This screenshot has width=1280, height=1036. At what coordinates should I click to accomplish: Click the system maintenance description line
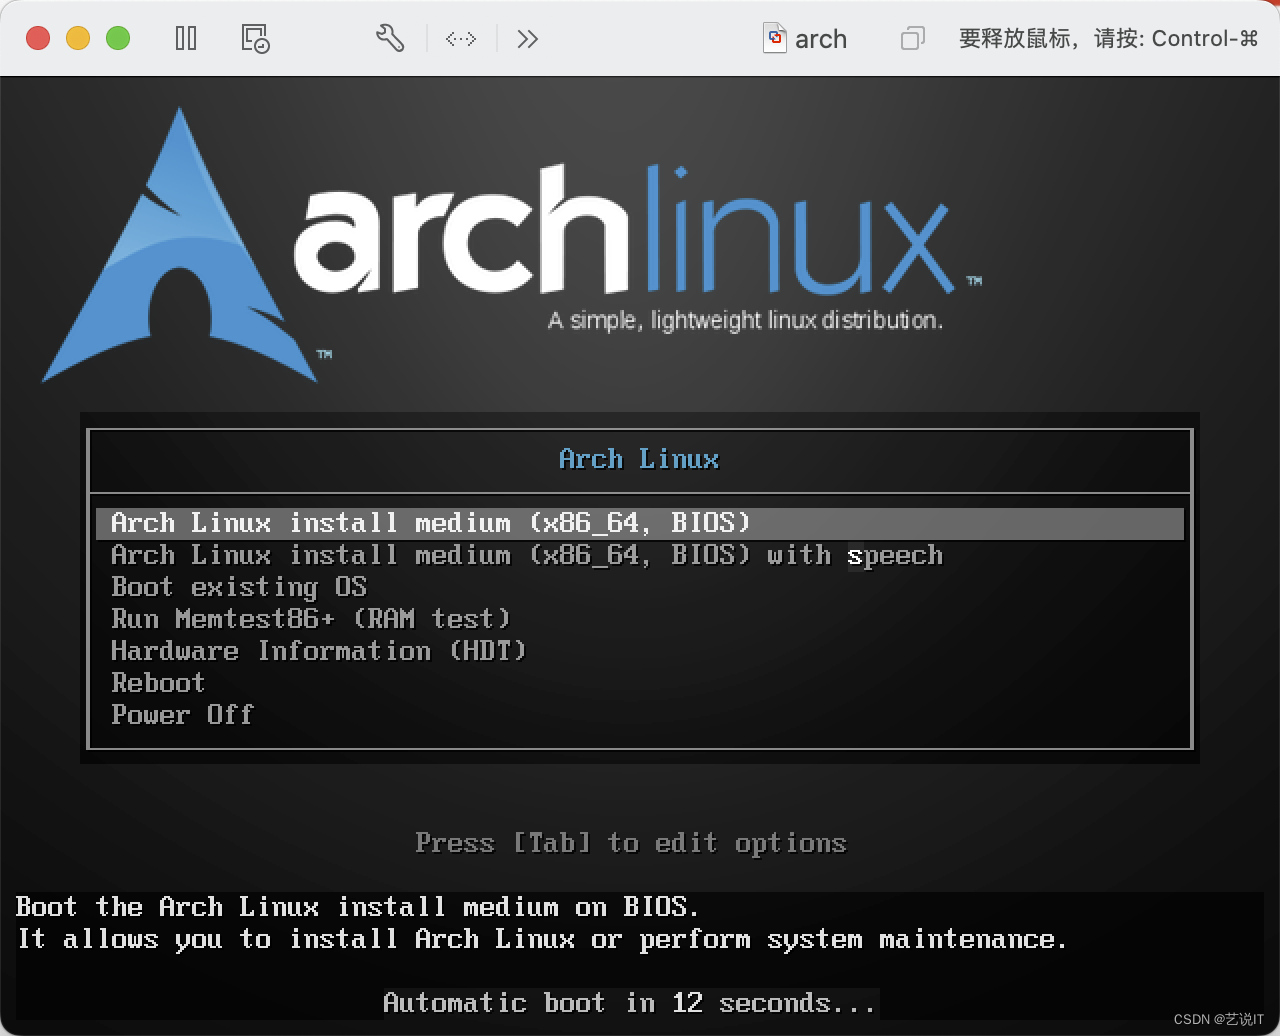point(542,939)
